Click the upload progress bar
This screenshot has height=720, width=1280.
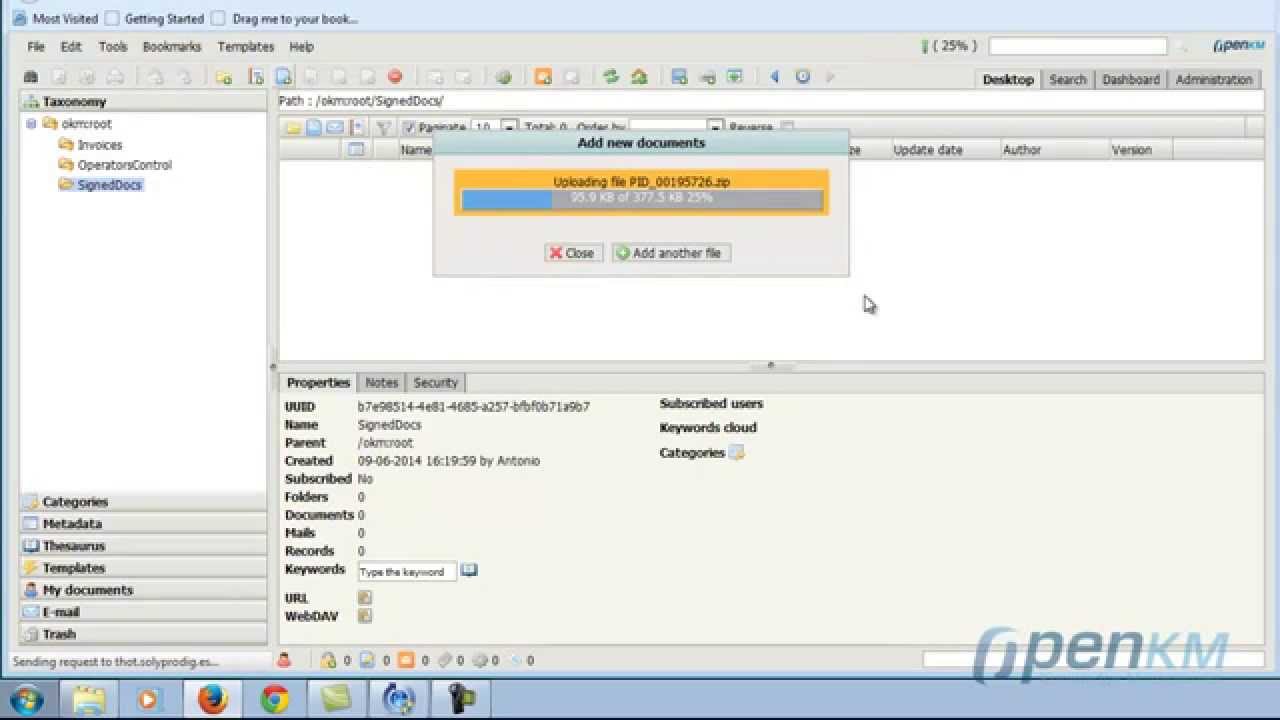click(x=641, y=199)
